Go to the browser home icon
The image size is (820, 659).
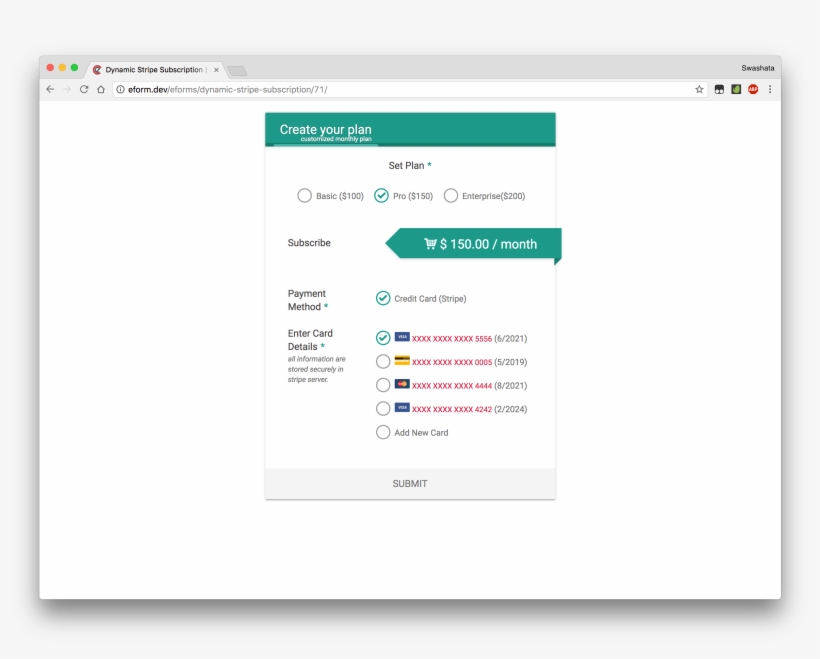point(101,89)
